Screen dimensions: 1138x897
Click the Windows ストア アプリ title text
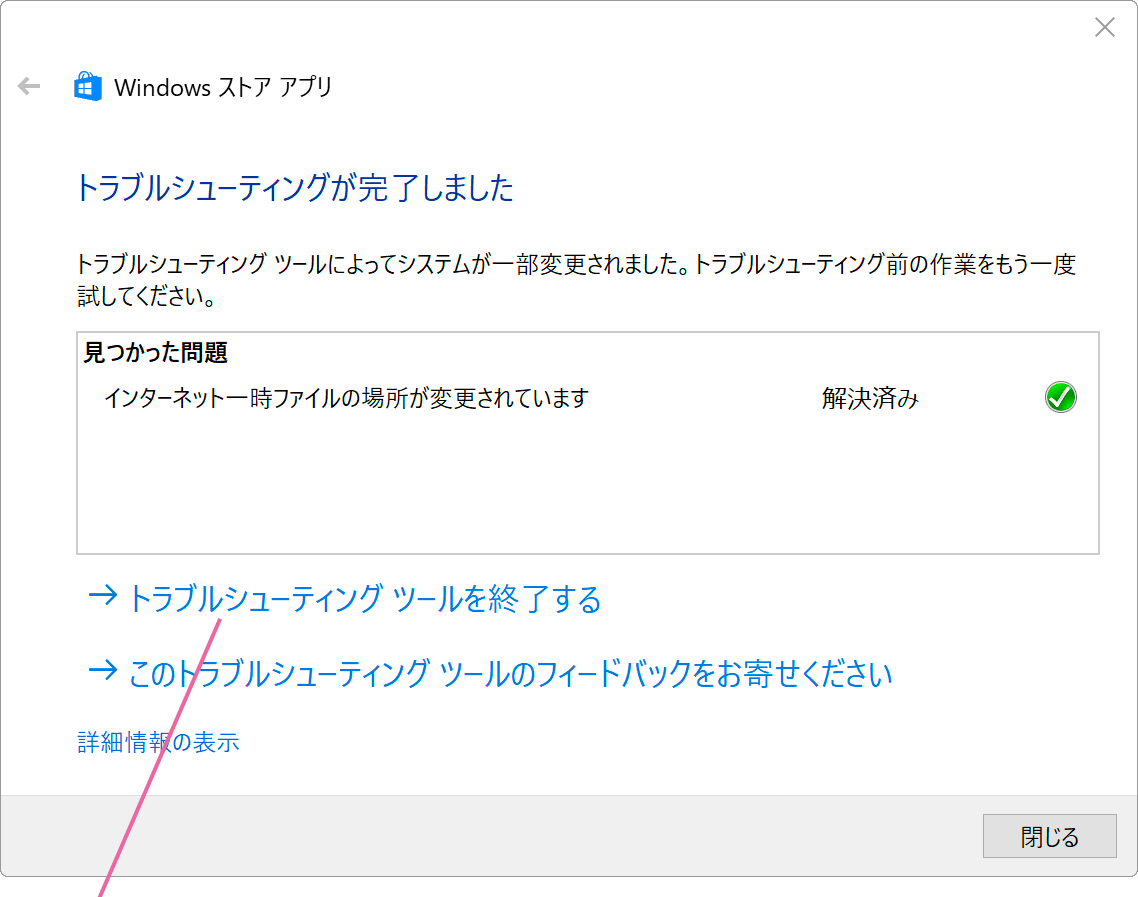click(223, 87)
